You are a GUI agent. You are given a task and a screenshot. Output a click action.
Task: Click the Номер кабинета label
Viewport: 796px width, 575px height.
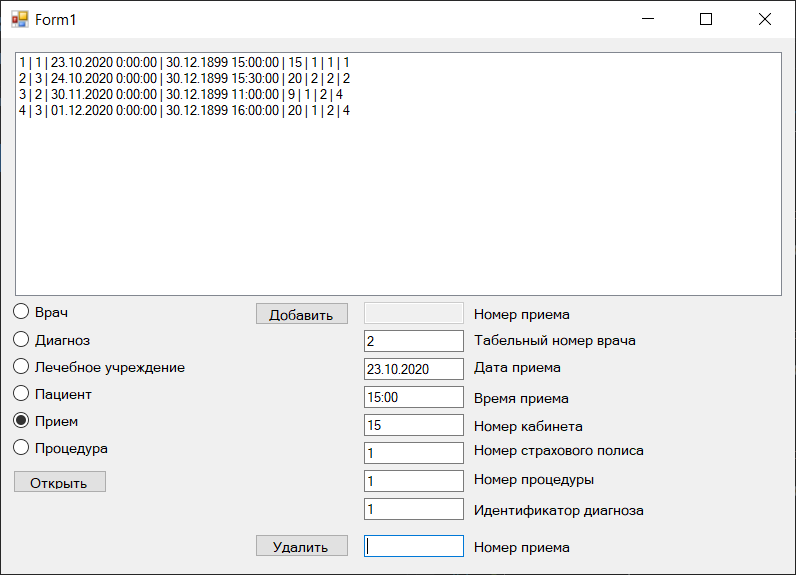tap(528, 426)
